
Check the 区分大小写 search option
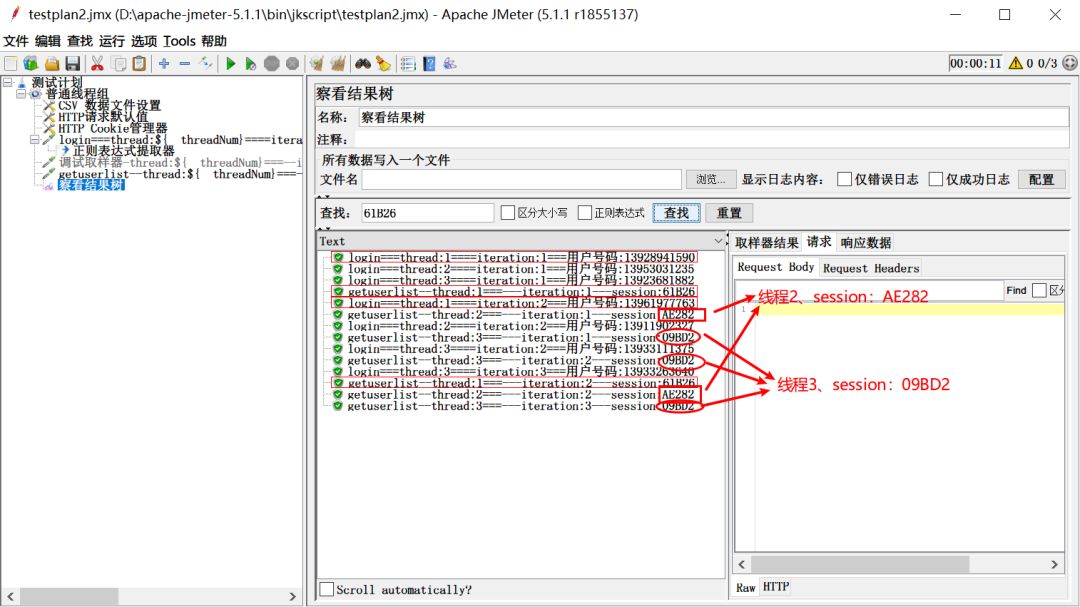[508, 212]
